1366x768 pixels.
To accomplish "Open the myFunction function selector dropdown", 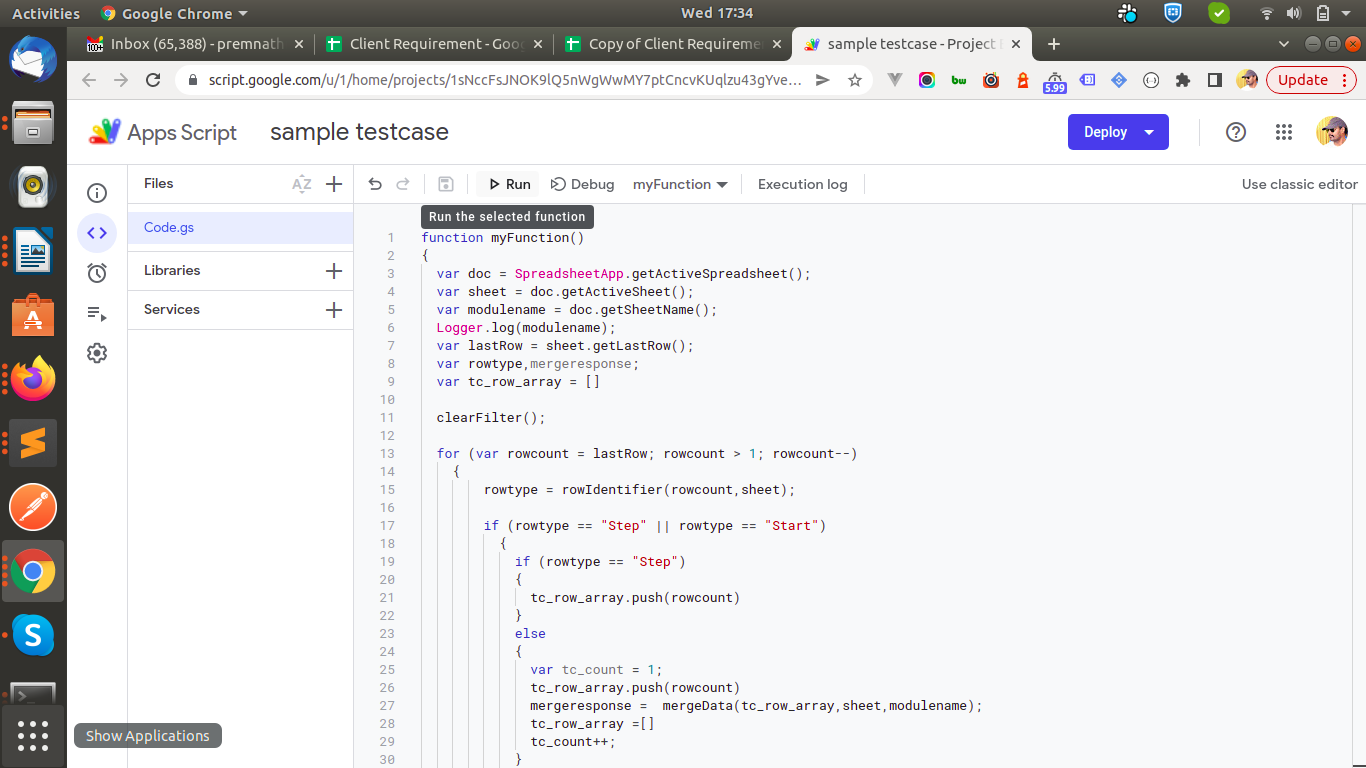I will coord(680,184).
